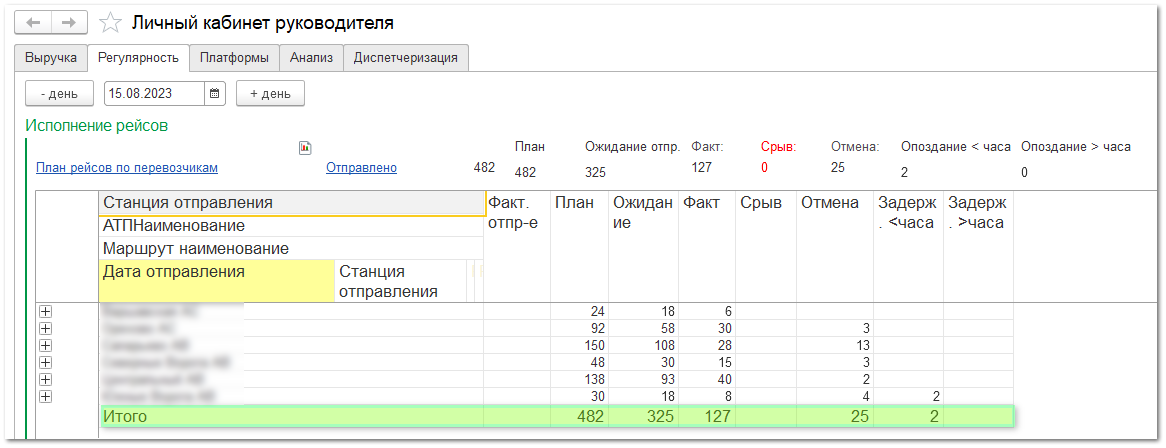Click the 'Дата отправления' yellow header cell
1166x448 pixels.
[215, 280]
